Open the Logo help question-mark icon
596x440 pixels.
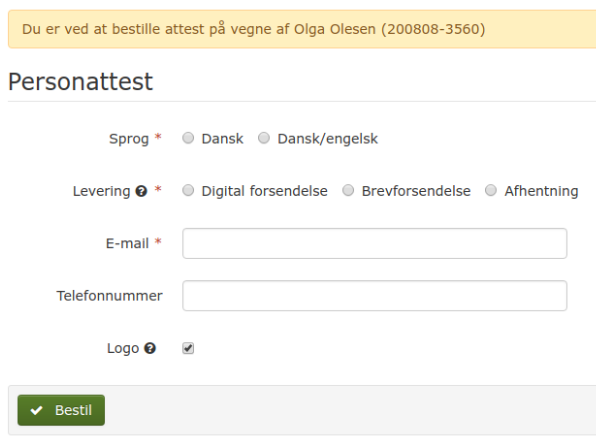[150, 348]
